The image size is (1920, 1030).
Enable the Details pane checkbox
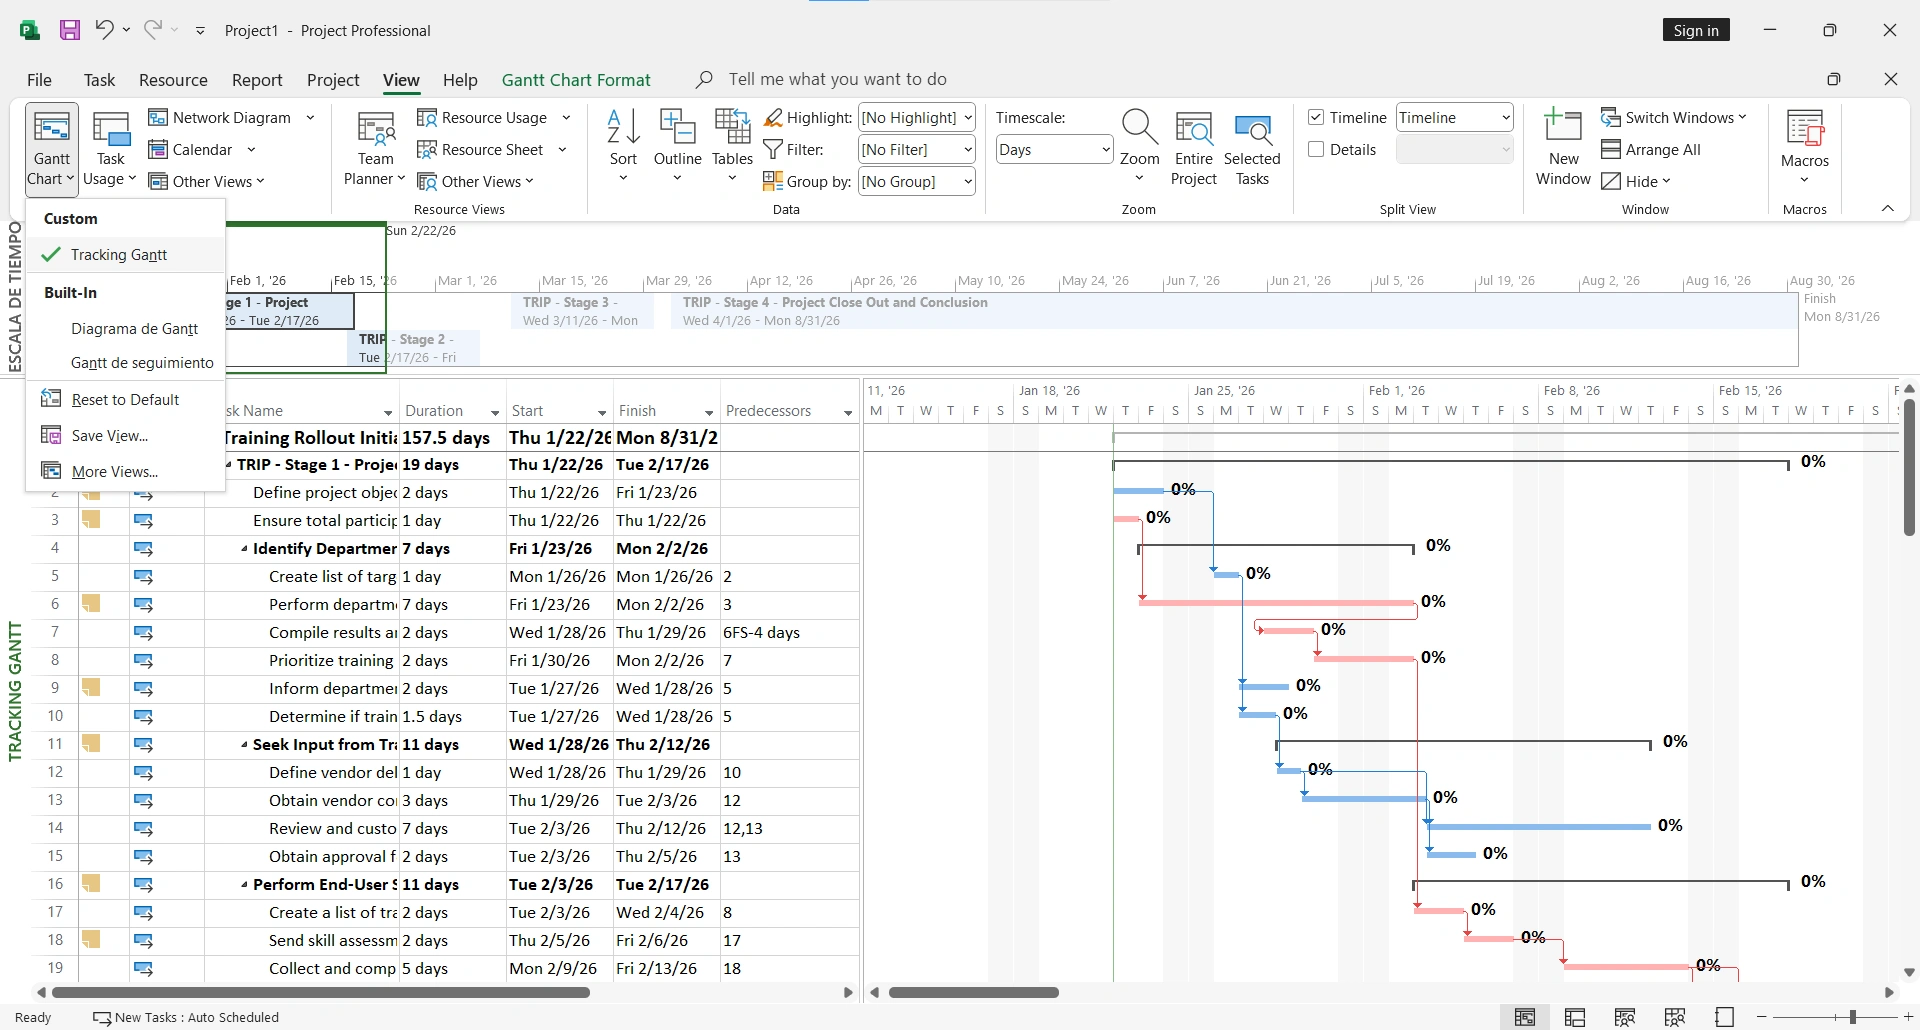pyautogui.click(x=1316, y=149)
